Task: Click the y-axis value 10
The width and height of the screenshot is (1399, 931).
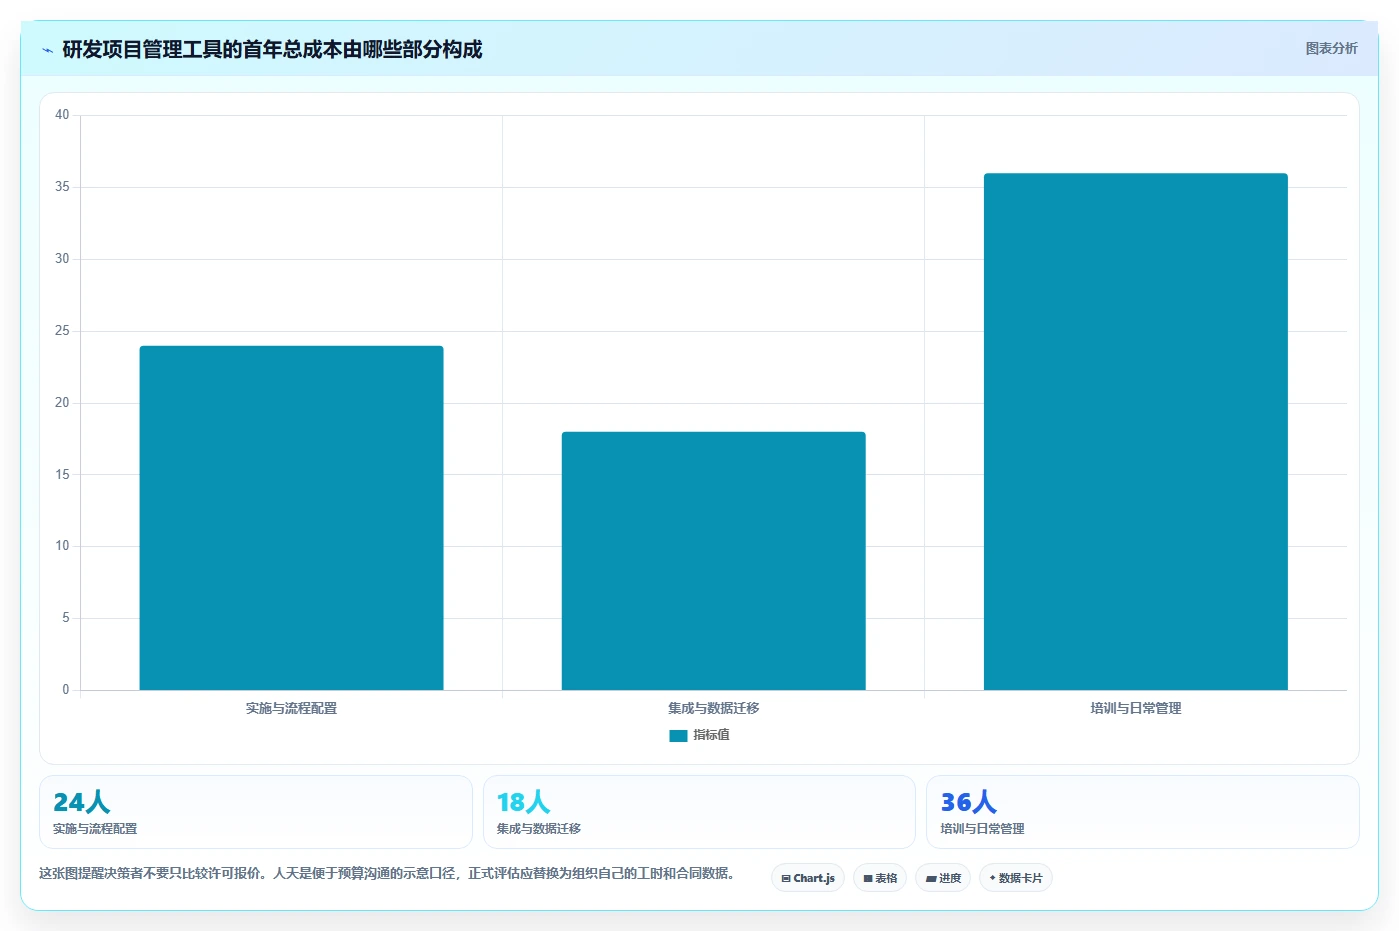Action: pyautogui.click(x=62, y=546)
